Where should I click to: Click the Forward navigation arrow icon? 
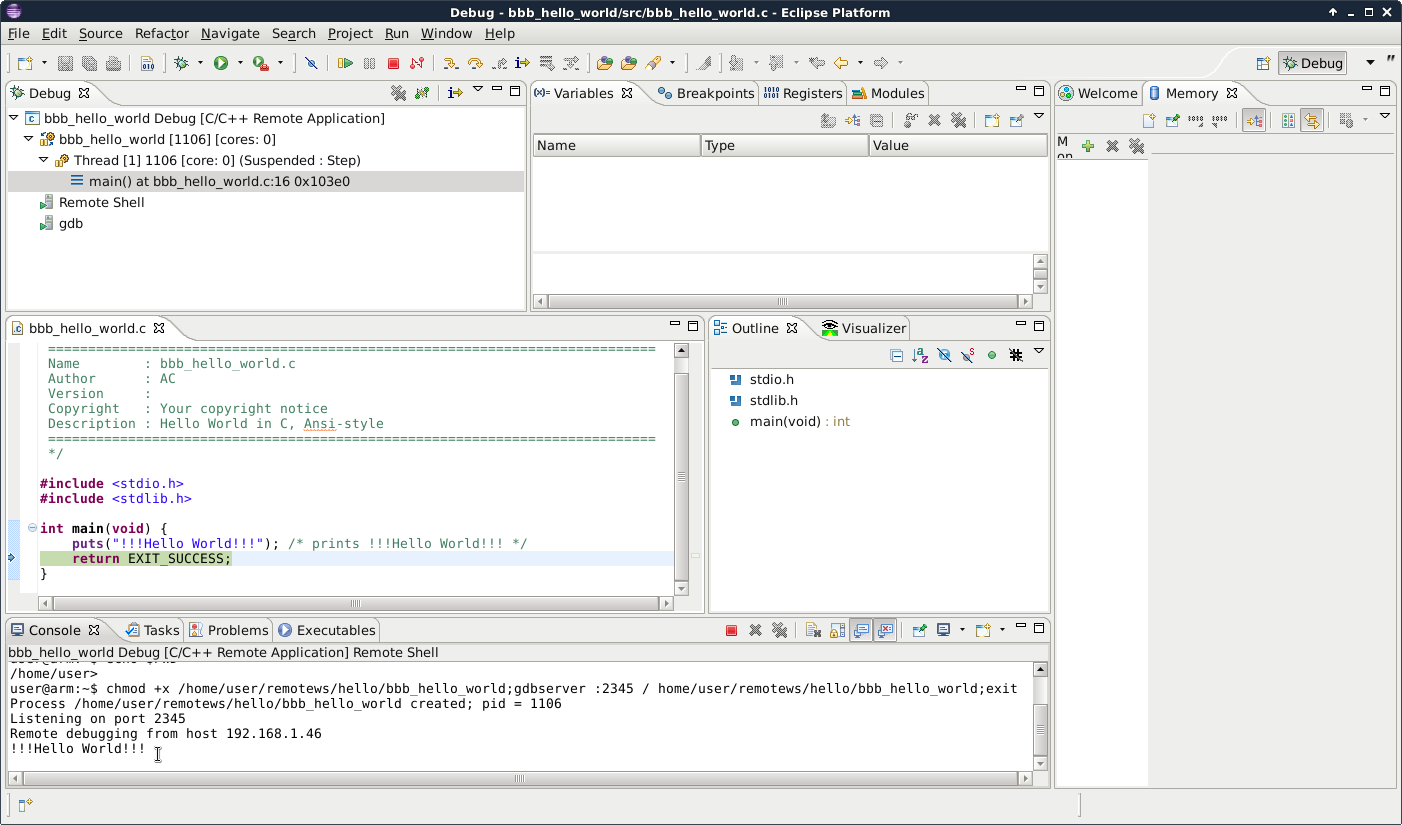tap(881, 63)
